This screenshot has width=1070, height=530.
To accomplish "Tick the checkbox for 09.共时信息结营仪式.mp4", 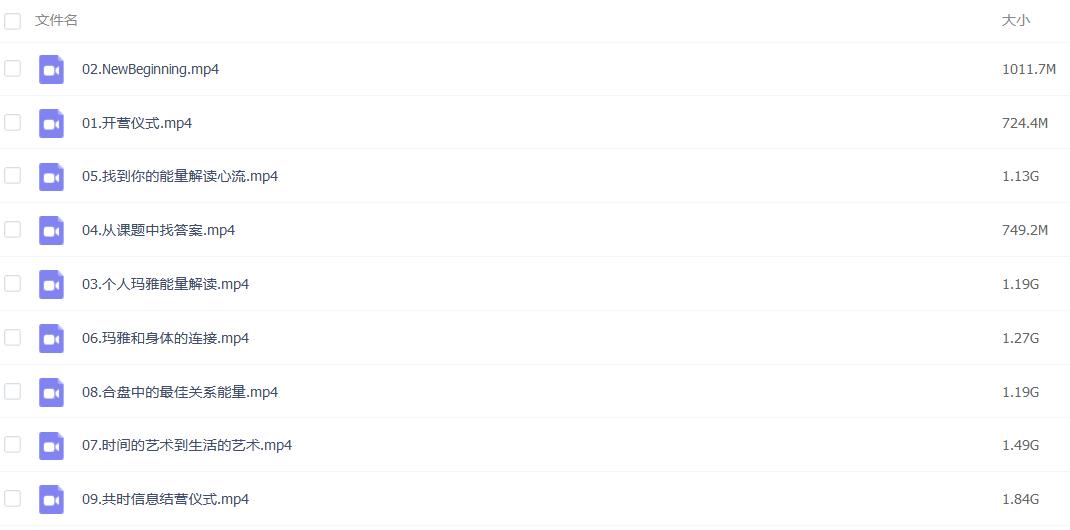I will [x=12, y=499].
